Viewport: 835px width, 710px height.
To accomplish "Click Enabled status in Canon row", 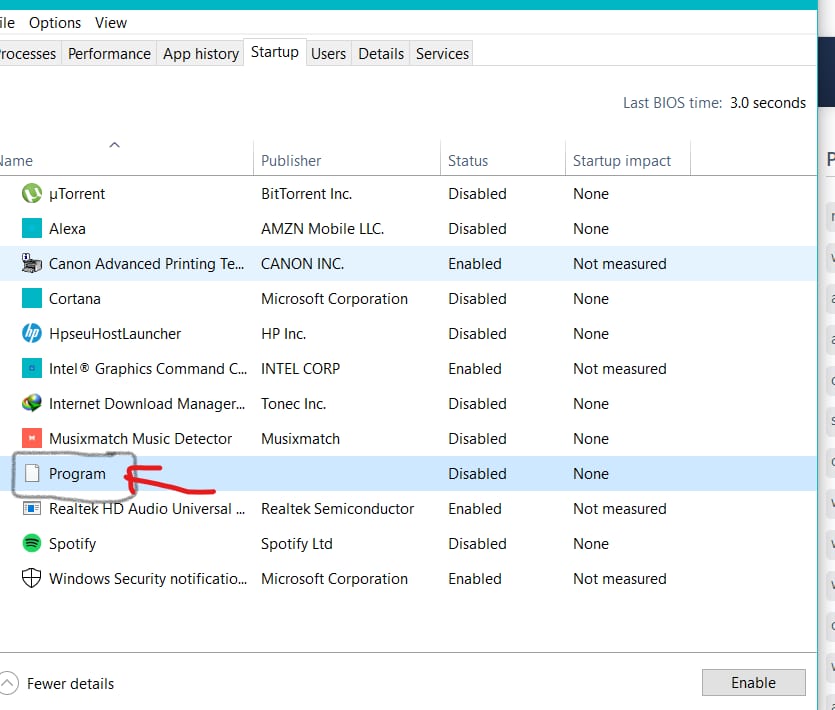I will 474,264.
